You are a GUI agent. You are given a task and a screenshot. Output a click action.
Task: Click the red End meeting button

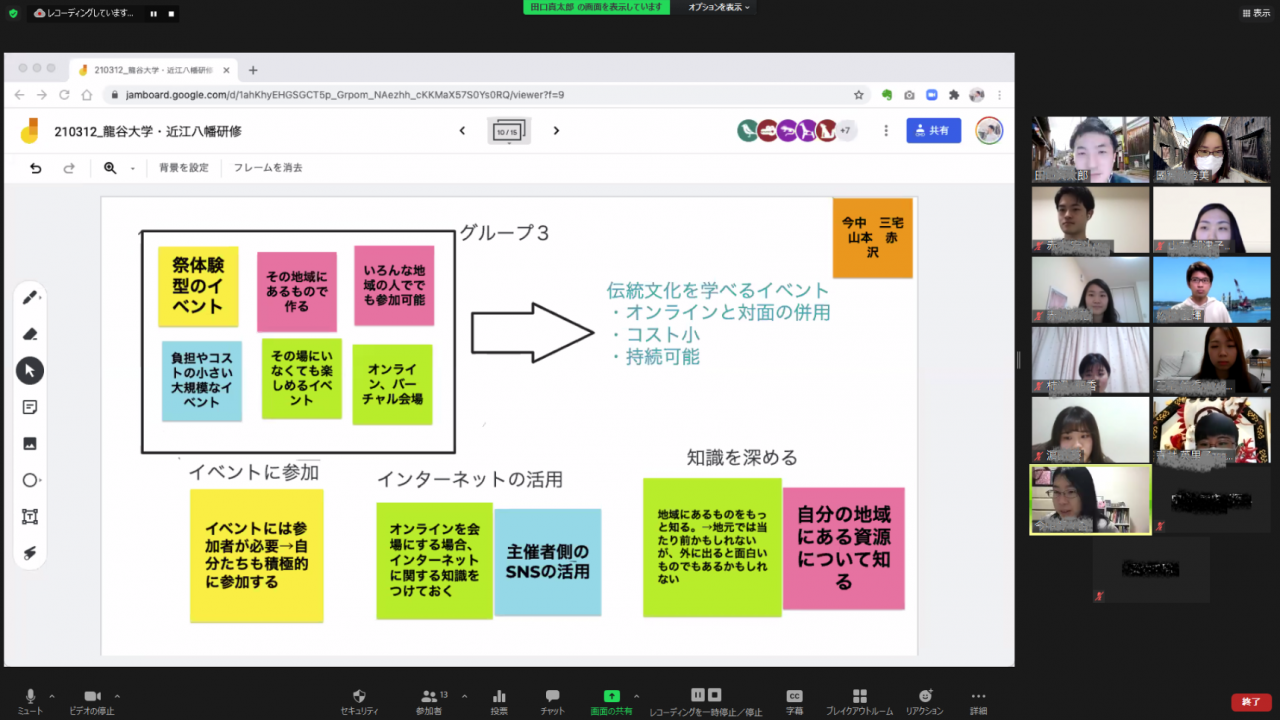[1251, 702]
